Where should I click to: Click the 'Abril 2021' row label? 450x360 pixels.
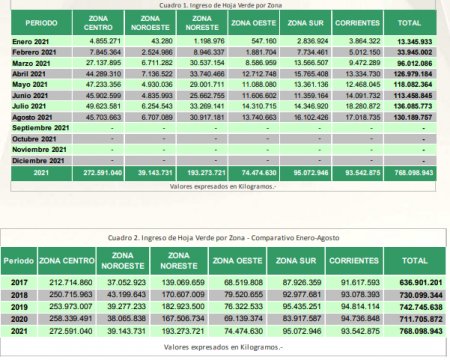click(x=29, y=74)
